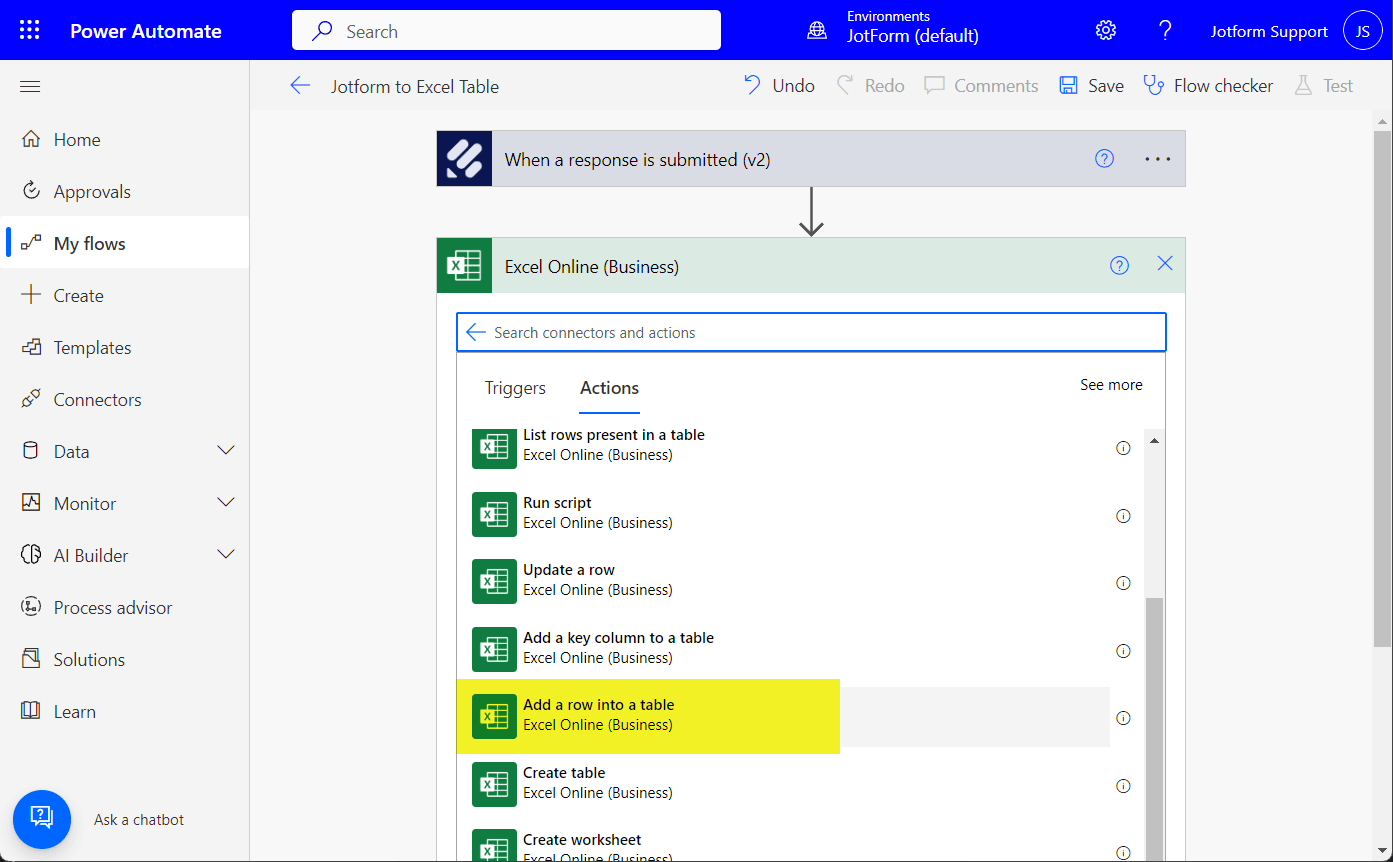Click the help question mark in header
The image size is (1393, 862).
coord(1165,30)
